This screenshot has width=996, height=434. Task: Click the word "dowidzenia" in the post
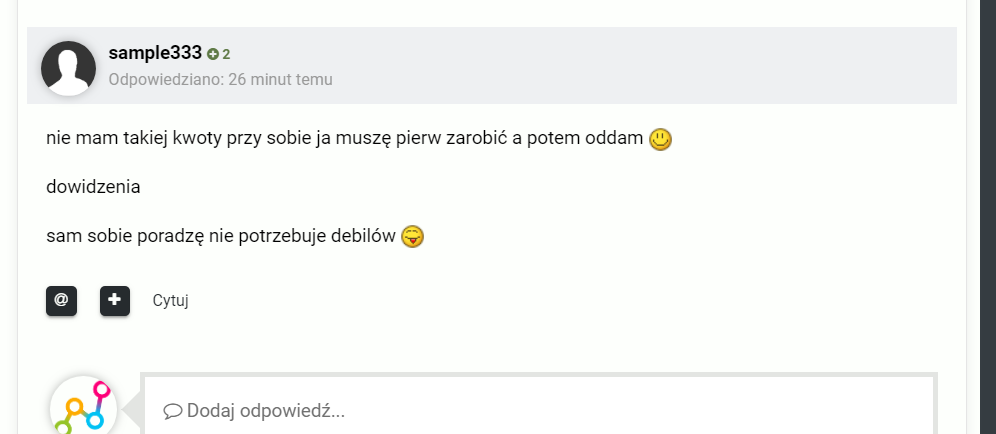[93, 187]
